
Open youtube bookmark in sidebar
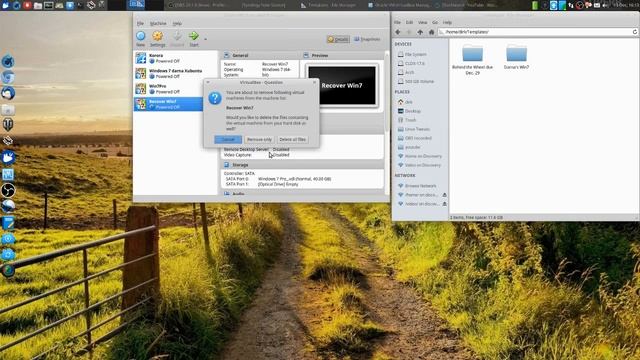[413, 147]
